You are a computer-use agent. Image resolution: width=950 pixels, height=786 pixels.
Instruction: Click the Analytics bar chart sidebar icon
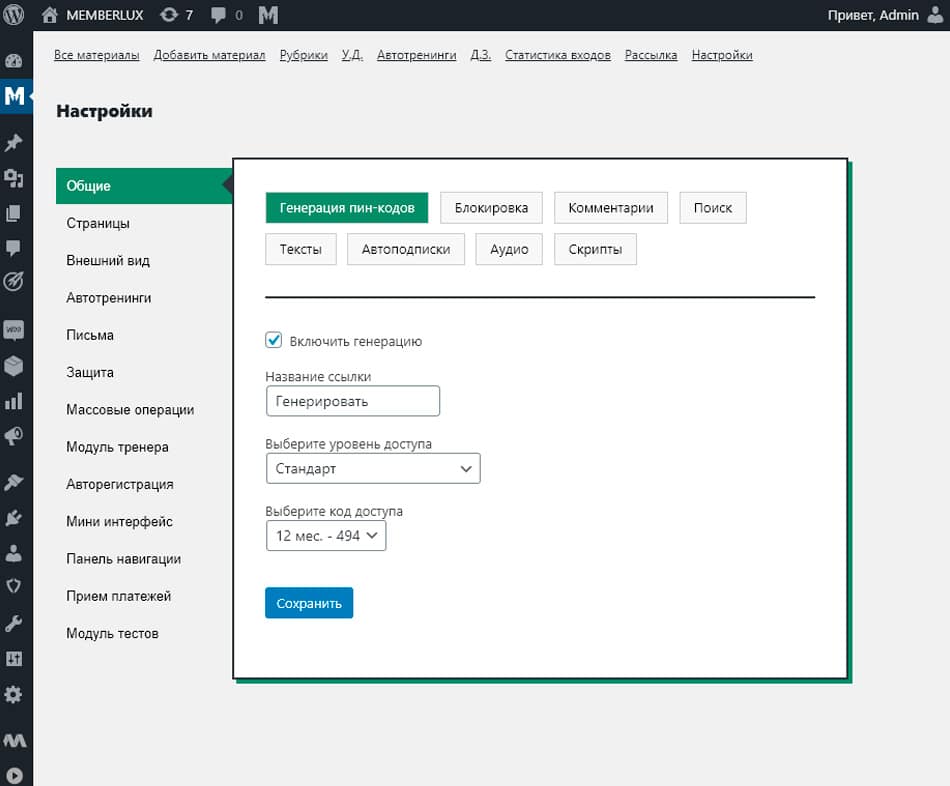tap(14, 401)
